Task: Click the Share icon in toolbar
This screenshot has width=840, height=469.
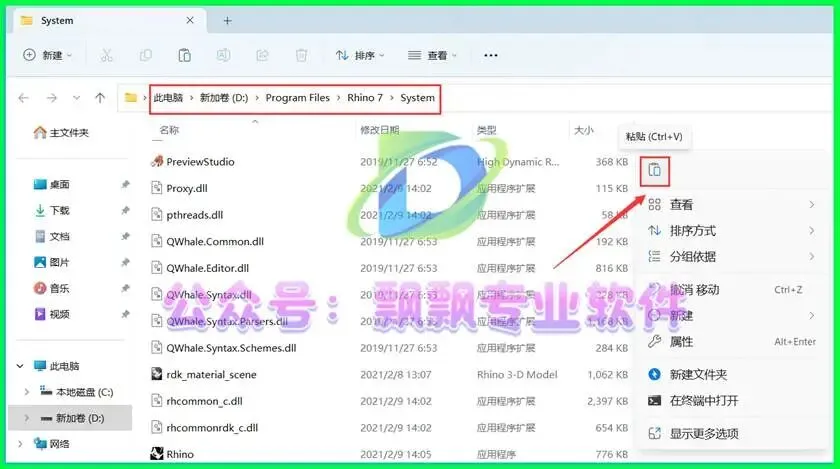Action: (262, 55)
